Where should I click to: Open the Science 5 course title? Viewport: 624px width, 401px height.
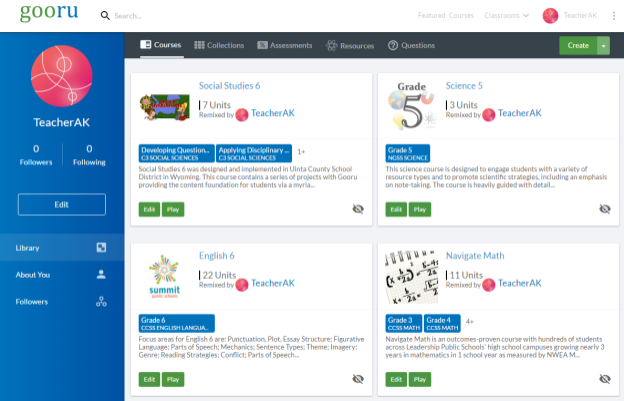[464, 86]
